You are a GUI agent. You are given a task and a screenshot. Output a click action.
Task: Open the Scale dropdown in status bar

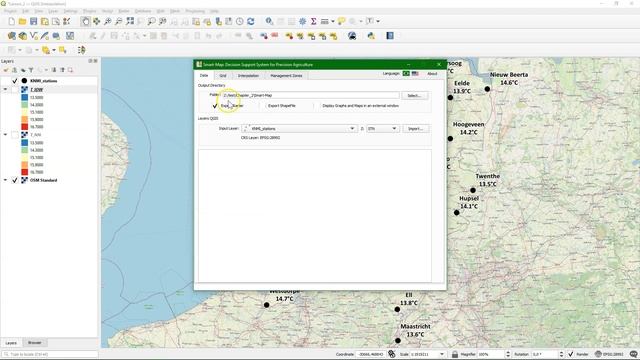tap(442, 354)
